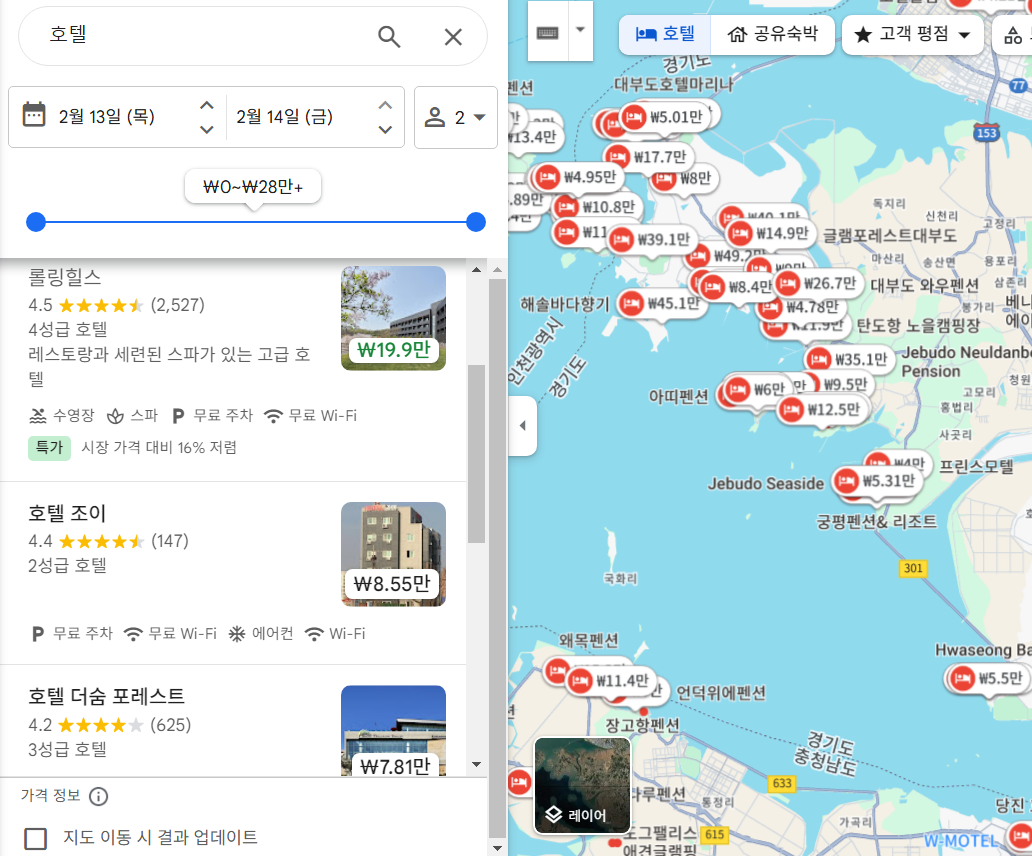Click the ₩5.31만 map marker
1032x856 pixels.
(877, 481)
